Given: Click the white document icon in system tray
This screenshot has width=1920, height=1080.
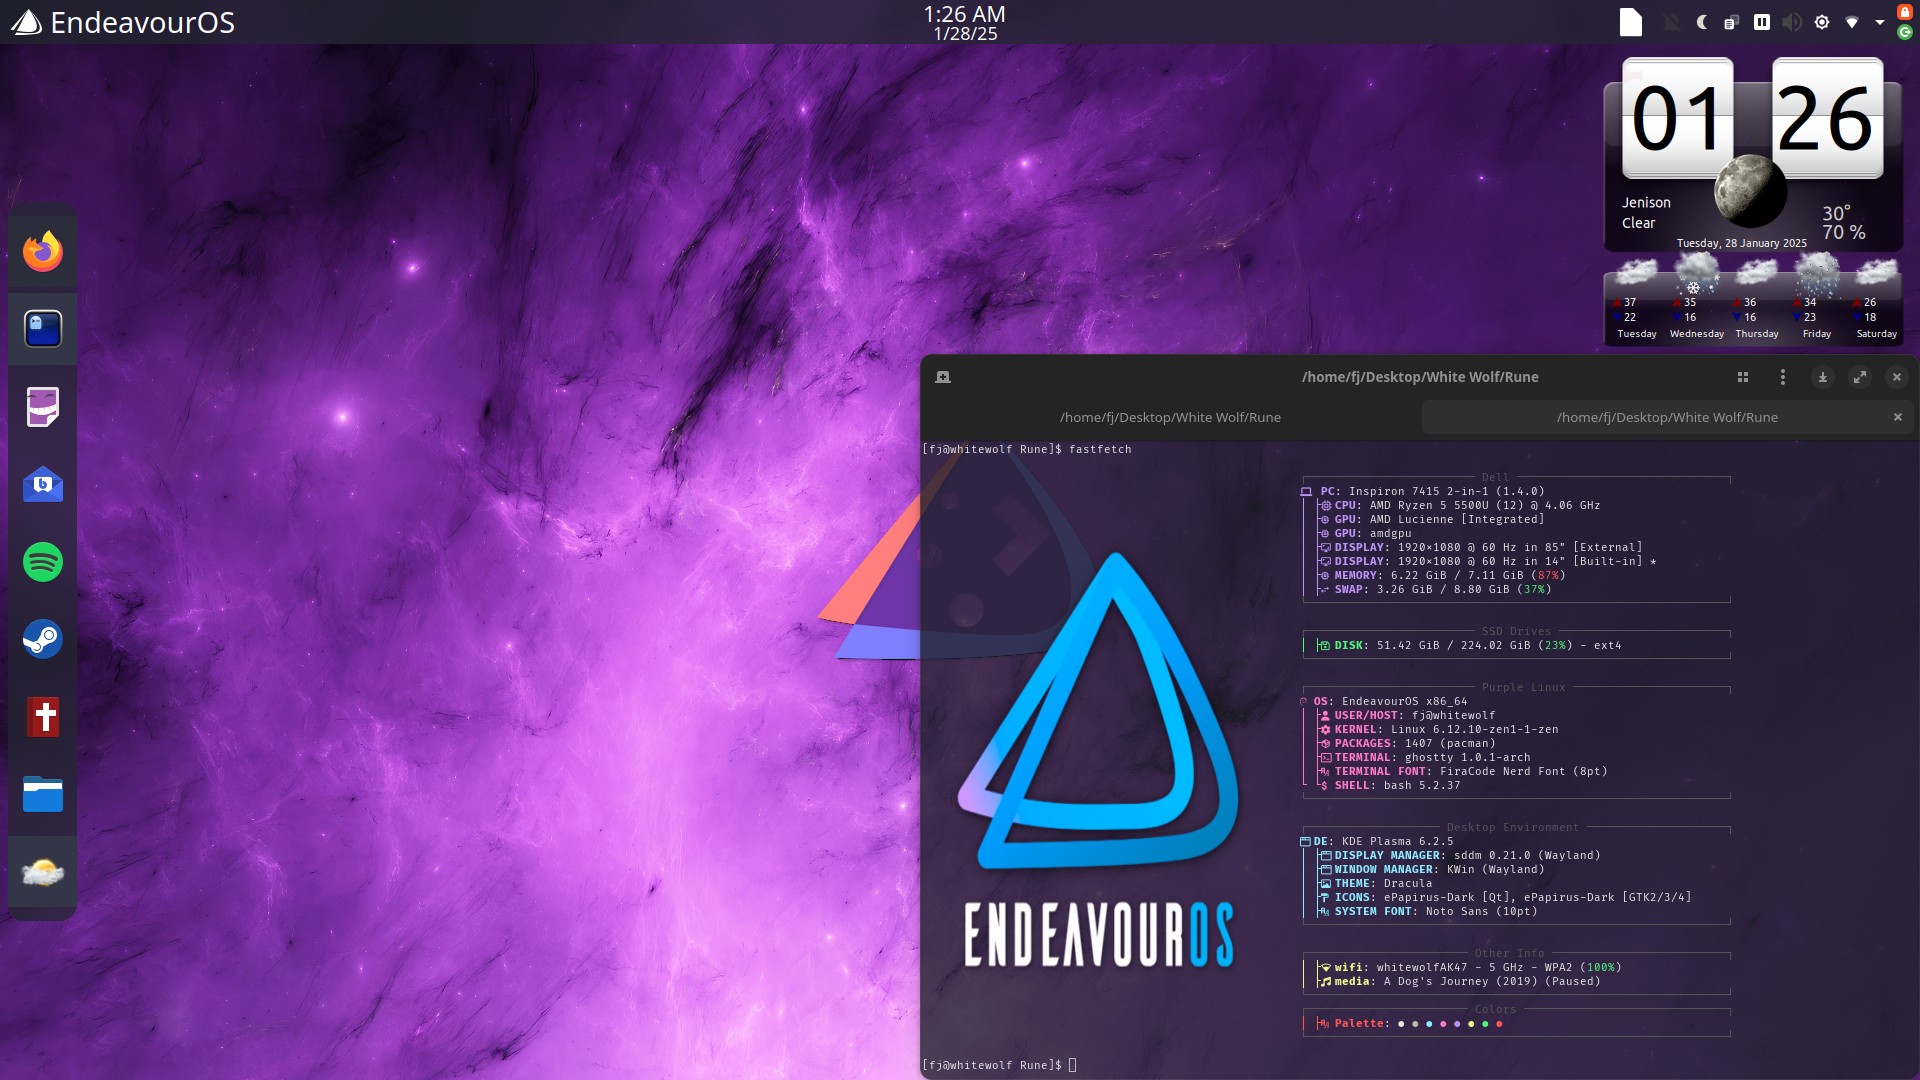Looking at the screenshot, I should pos(1631,22).
